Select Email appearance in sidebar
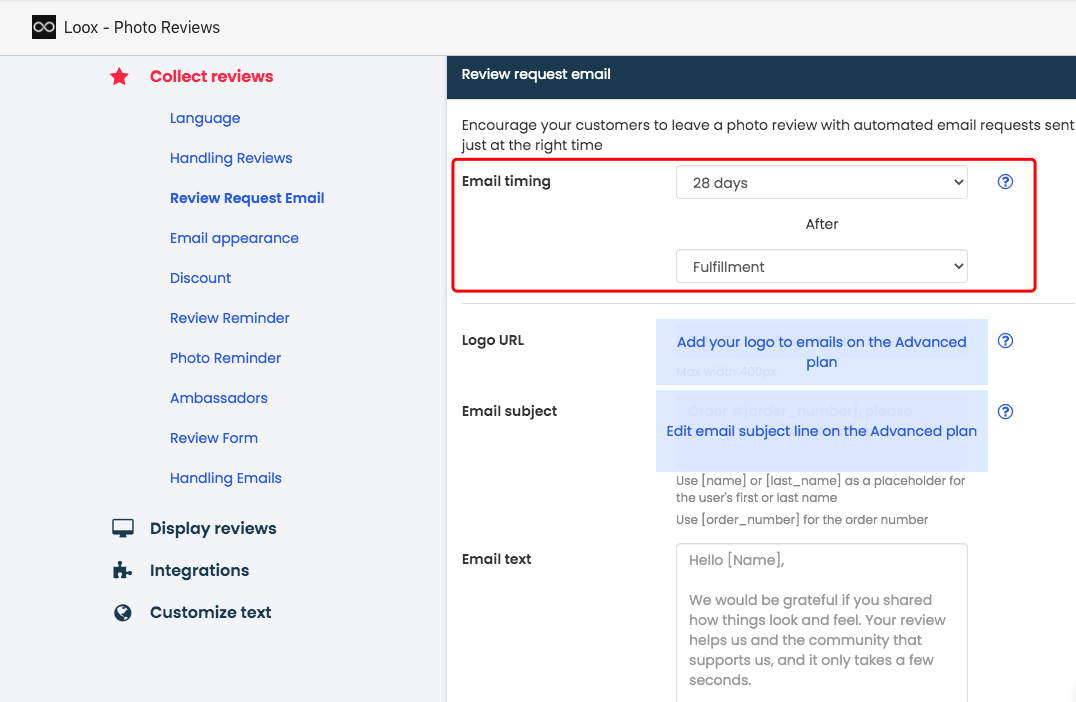Viewport: 1076px width, 702px height. coord(234,238)
